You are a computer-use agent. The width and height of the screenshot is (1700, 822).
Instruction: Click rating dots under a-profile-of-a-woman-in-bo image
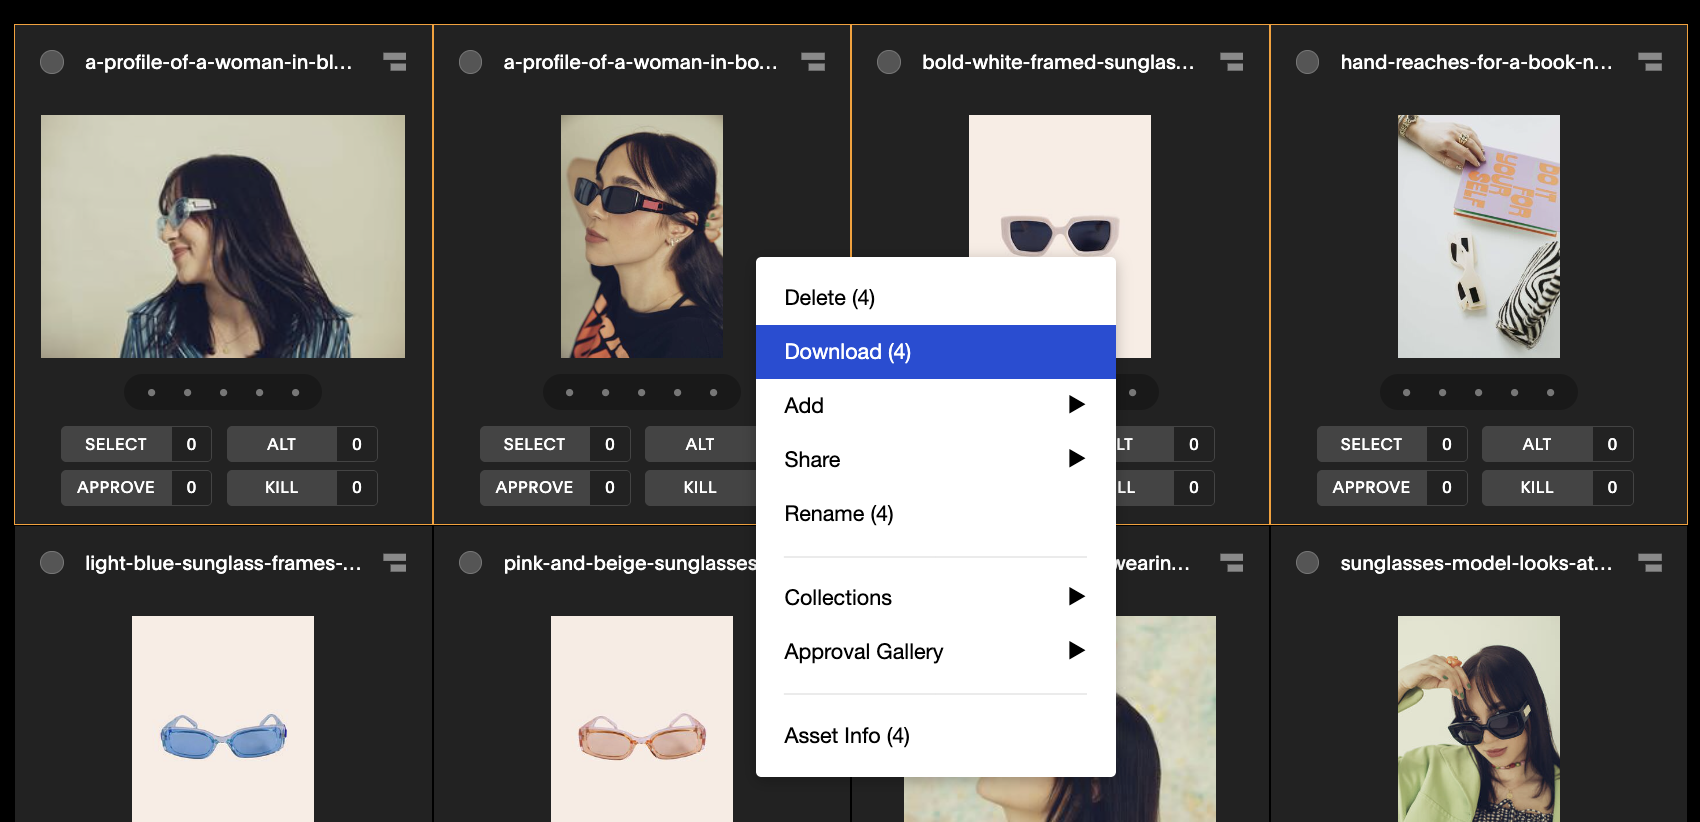641,392
